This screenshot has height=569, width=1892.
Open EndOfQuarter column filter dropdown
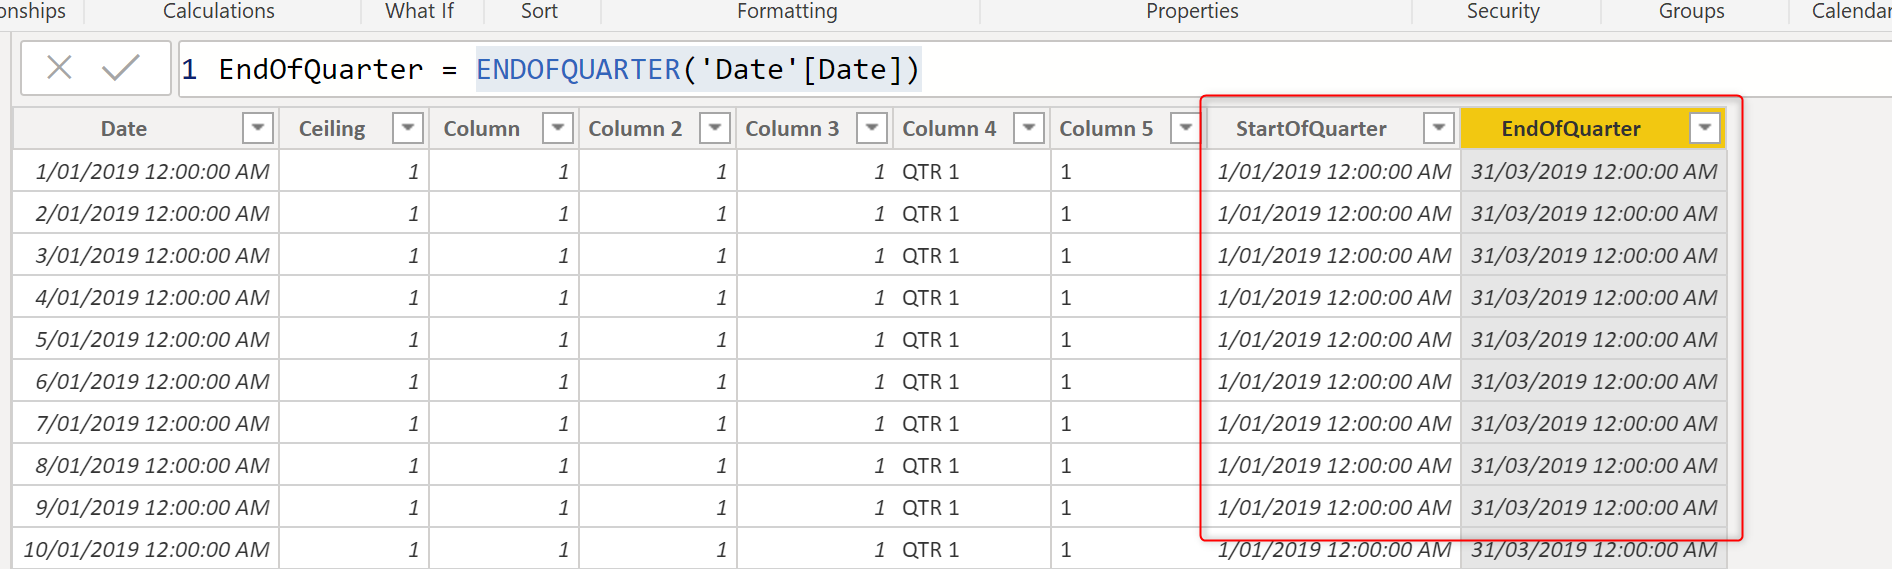click(x=1704, y=128)
